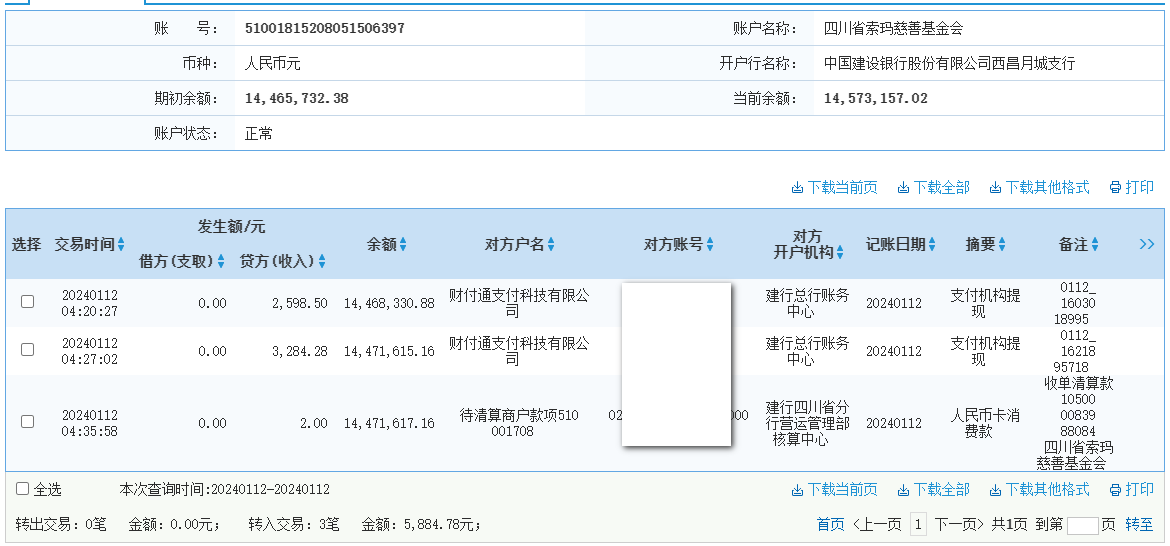Sort by 交易时间 column arrows
Viewport: 1170px width, 546px height.
point(121,245)
